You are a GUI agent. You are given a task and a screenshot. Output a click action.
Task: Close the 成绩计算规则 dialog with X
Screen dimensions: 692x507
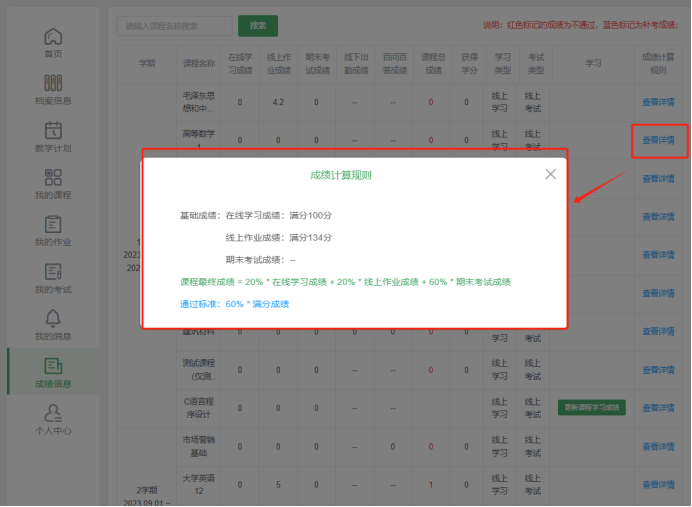tap(550, 174)
